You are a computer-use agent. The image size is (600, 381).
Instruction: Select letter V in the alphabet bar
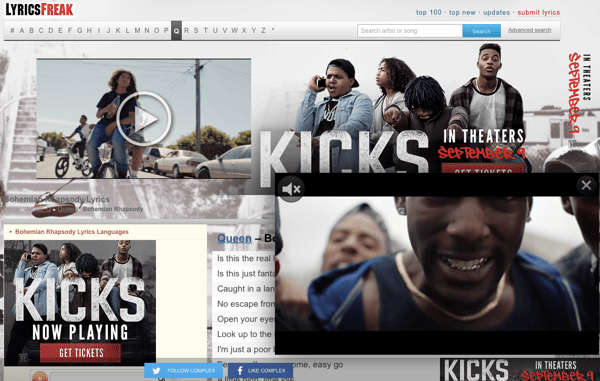225,30
